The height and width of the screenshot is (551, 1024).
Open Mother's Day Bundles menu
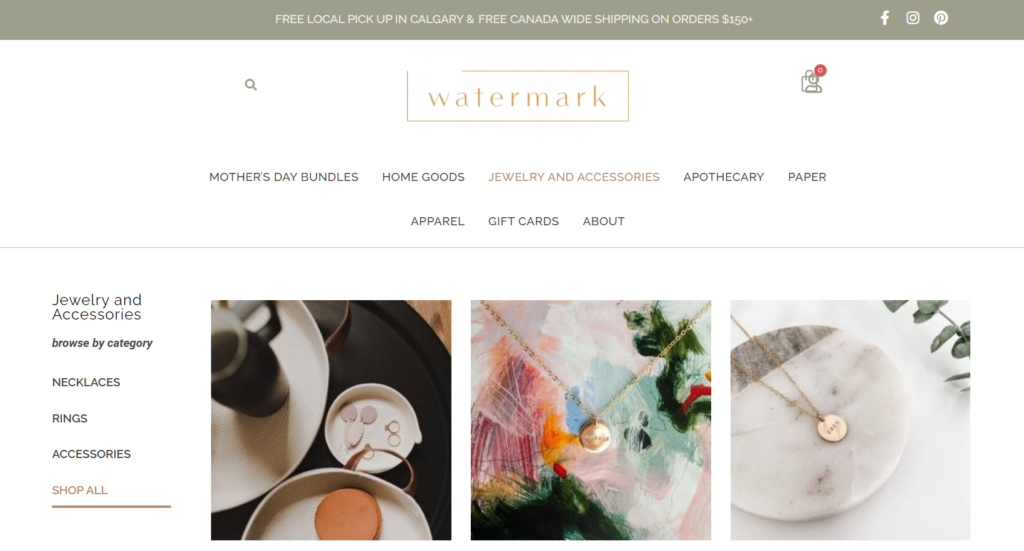tap(283, 177)
